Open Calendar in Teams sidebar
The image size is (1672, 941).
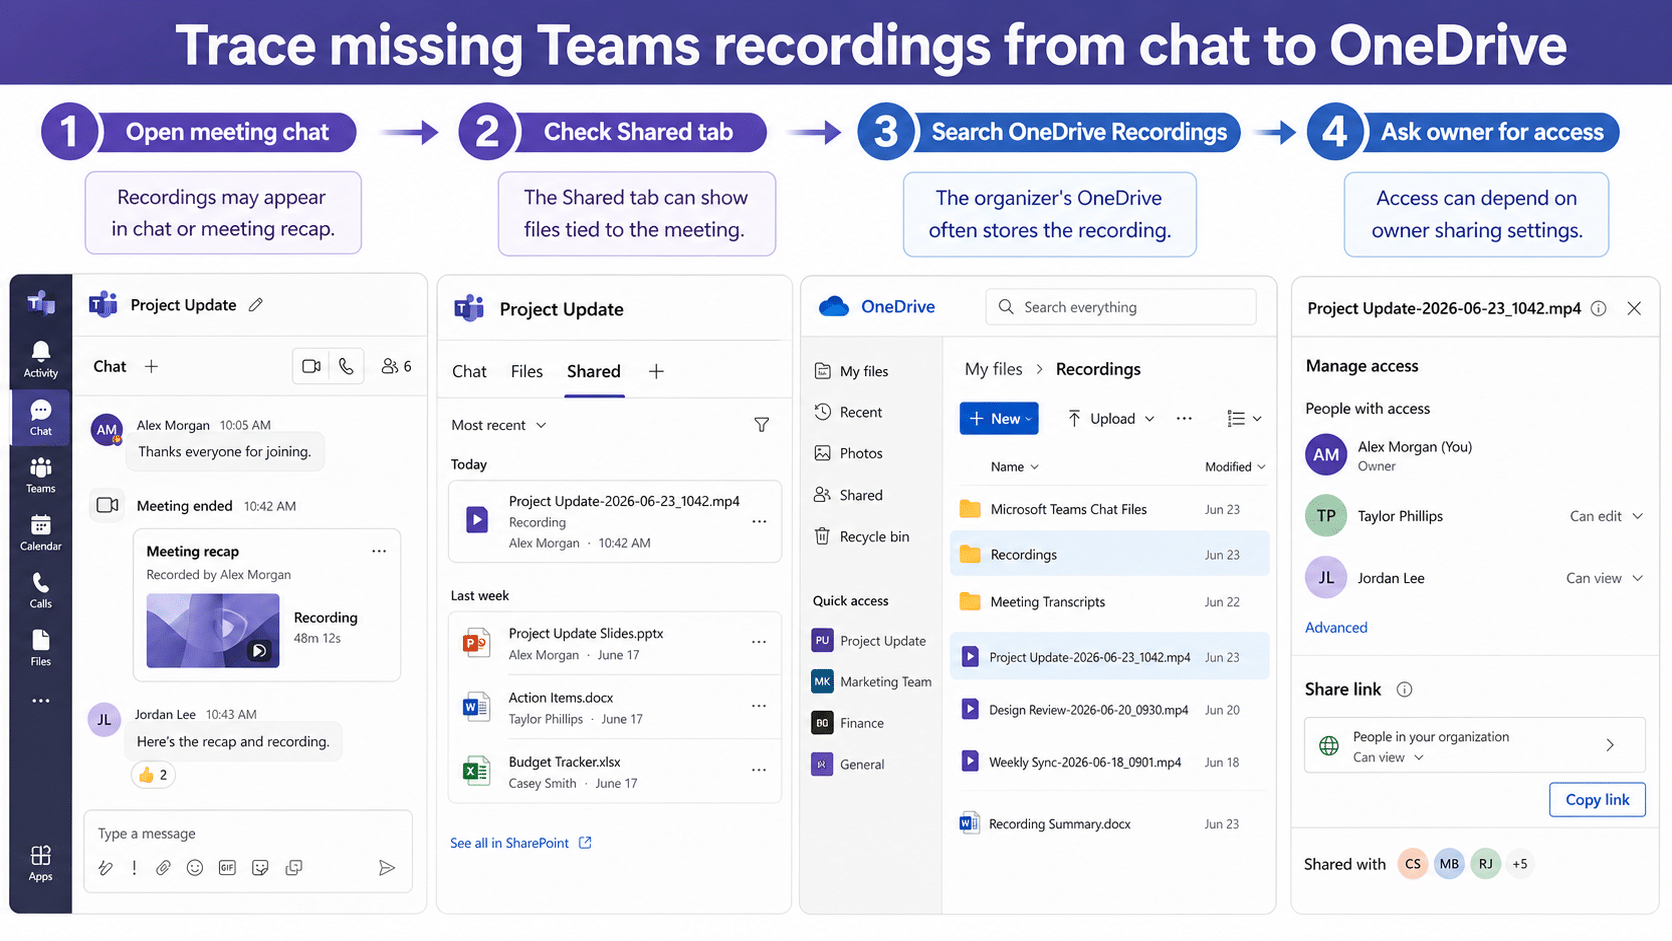tap(41, 533)
